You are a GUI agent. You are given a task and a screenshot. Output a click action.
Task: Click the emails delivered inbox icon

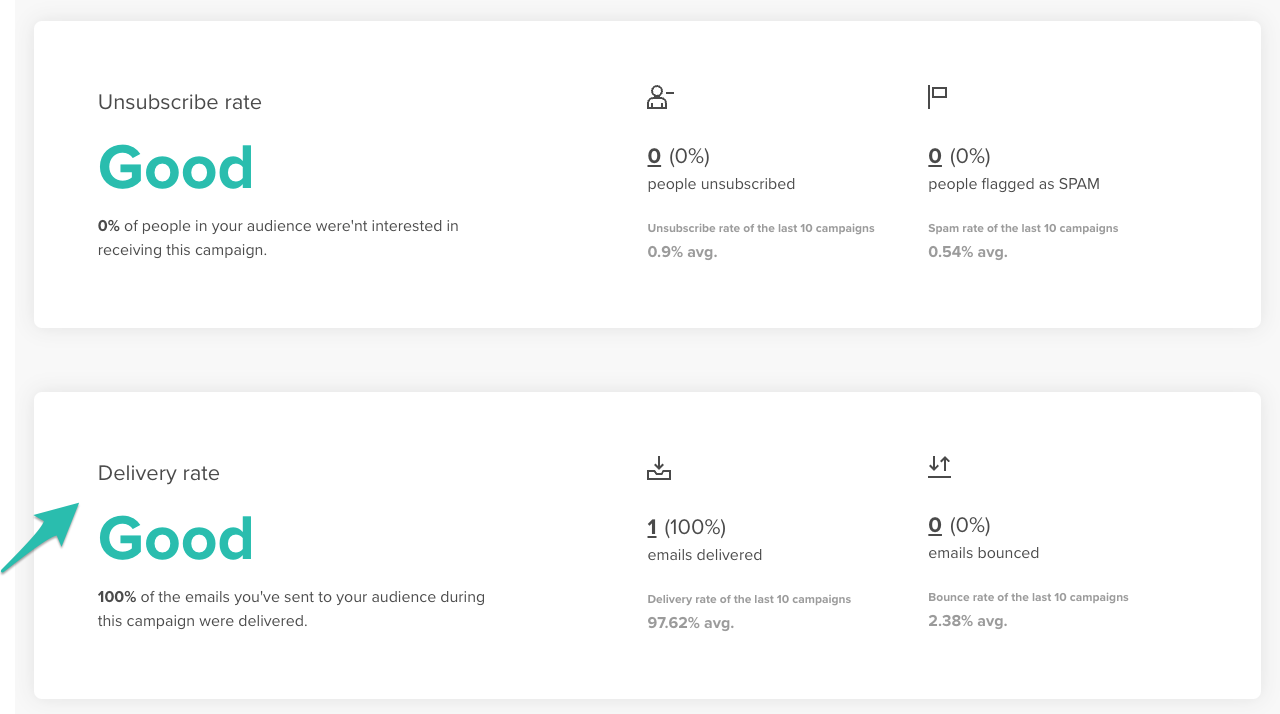659,468
